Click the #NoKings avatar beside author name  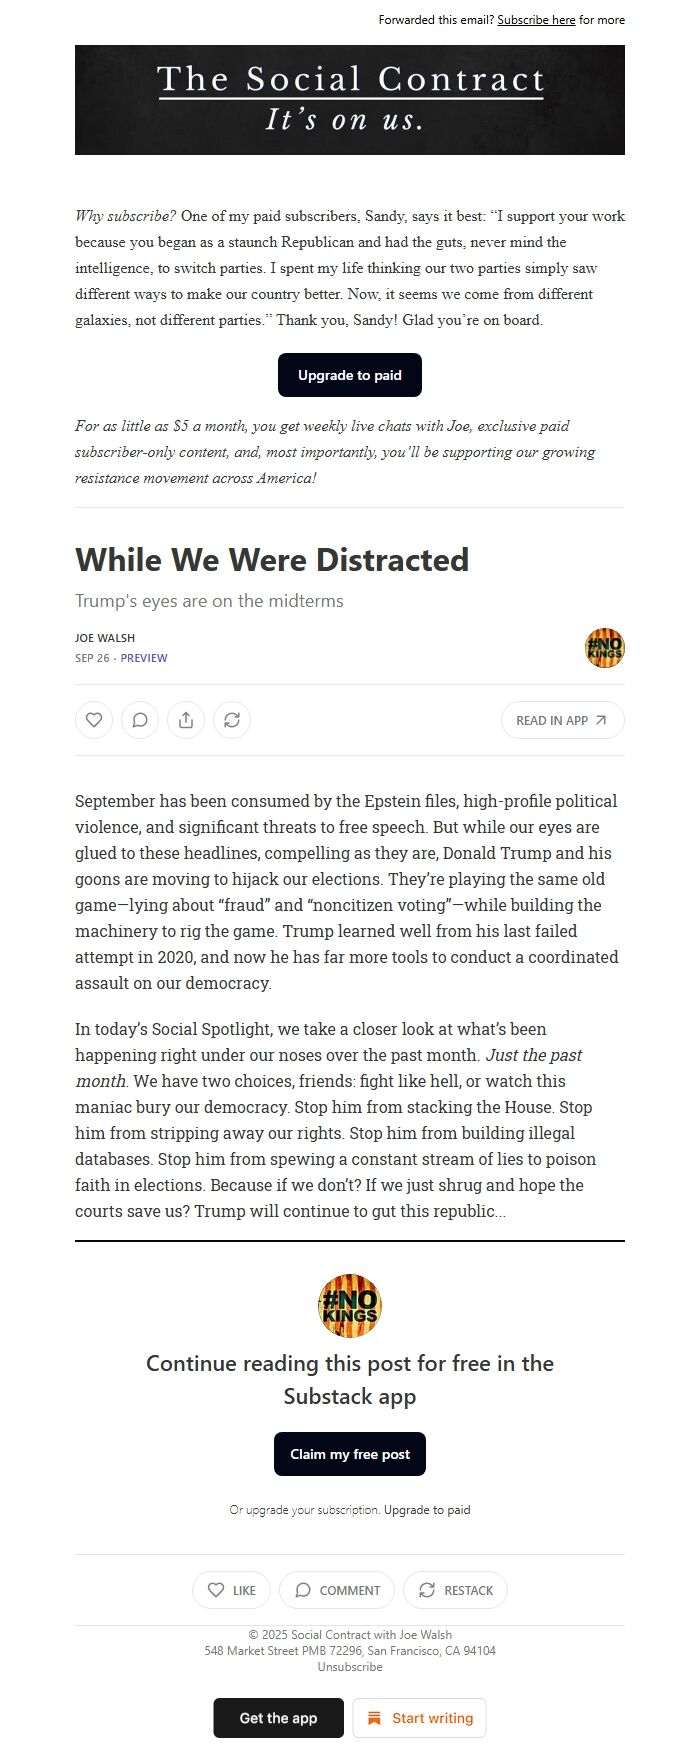pyautogui.click(x=604, y=648)
